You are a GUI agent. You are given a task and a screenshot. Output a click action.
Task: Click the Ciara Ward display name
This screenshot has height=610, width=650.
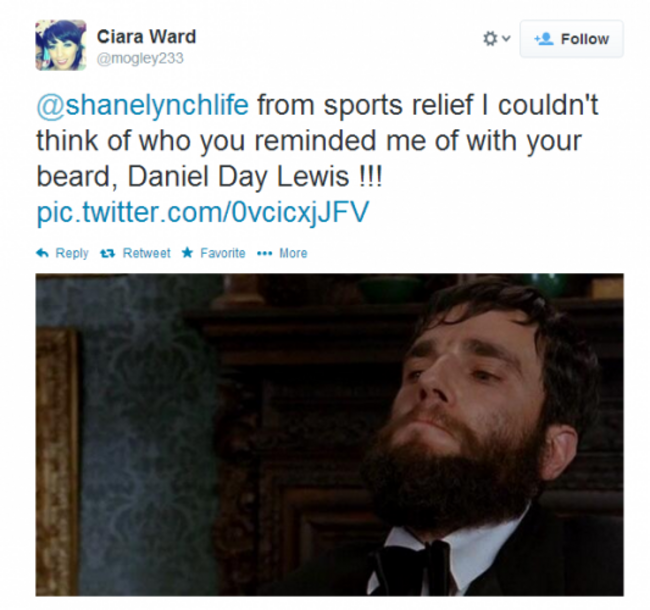146,37
